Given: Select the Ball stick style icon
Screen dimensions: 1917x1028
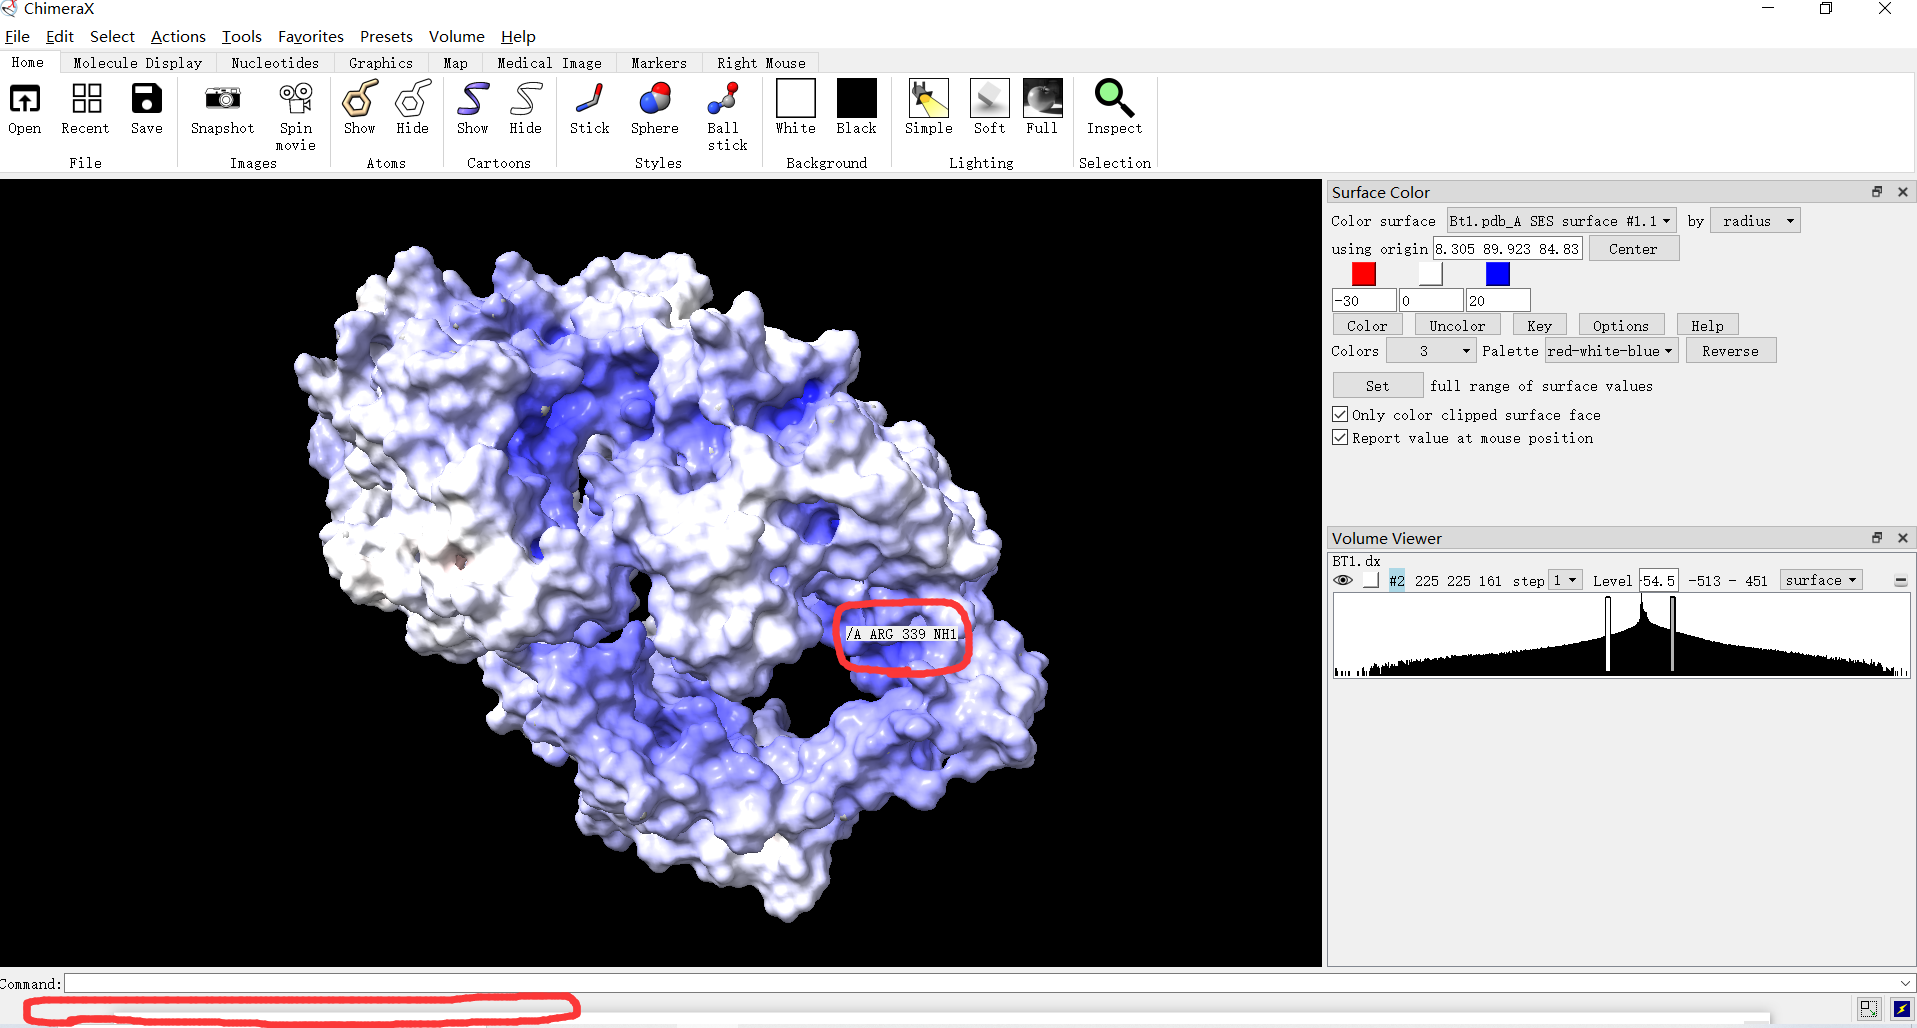Looking at the screenshot, I should 722,100.
